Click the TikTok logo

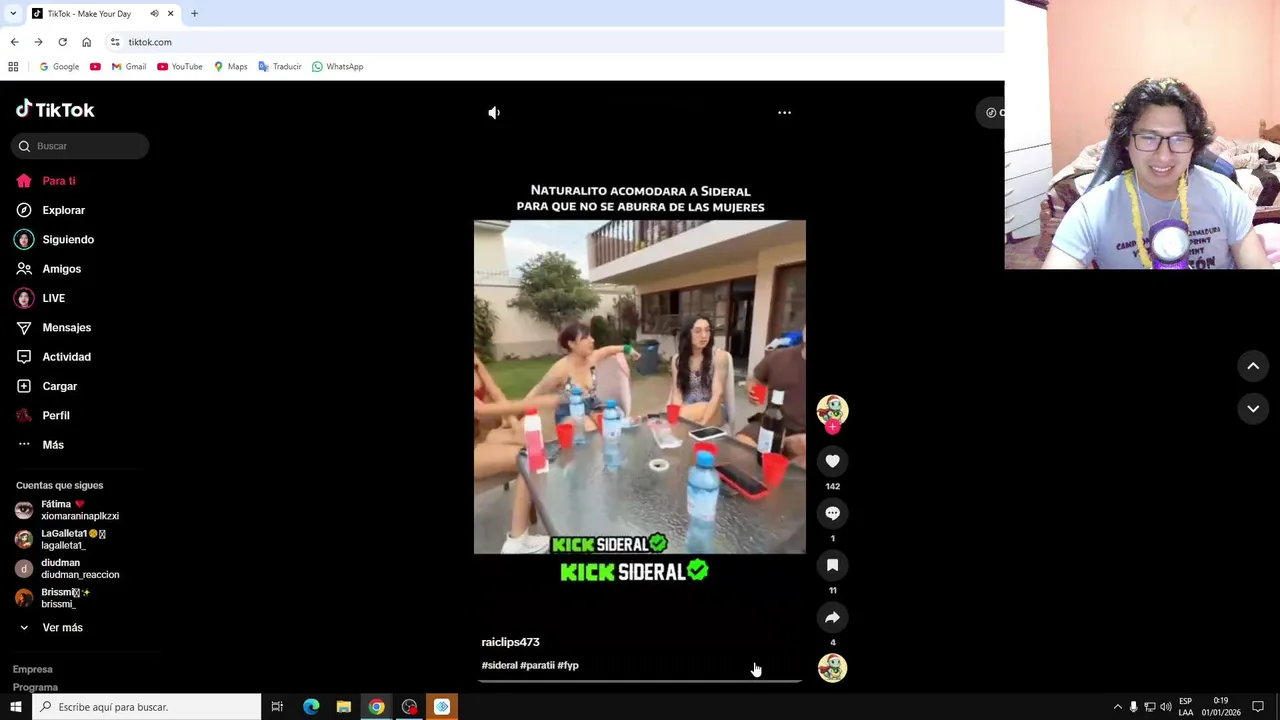pyautogui.click(x=55, y=109)
